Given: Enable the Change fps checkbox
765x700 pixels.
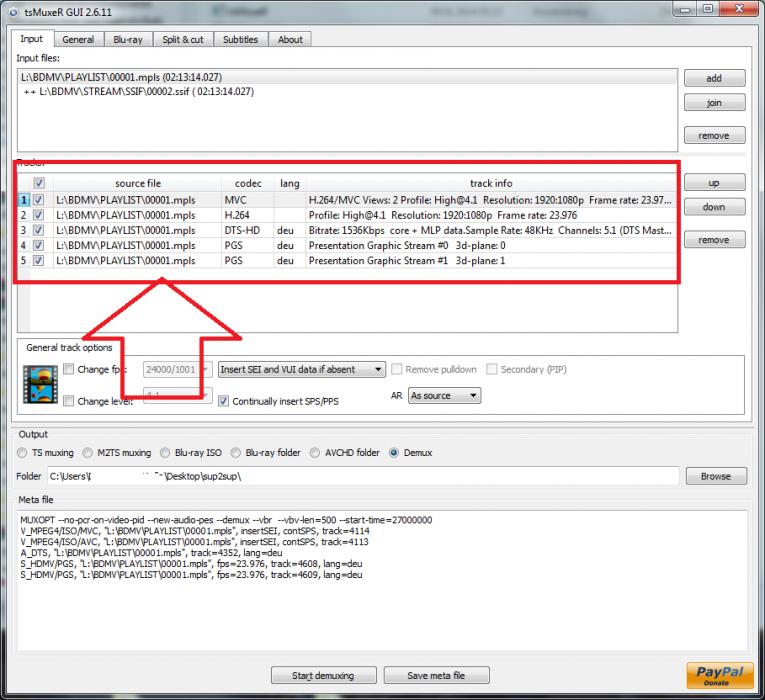Looking at the screenshot, I should (69, 369).
